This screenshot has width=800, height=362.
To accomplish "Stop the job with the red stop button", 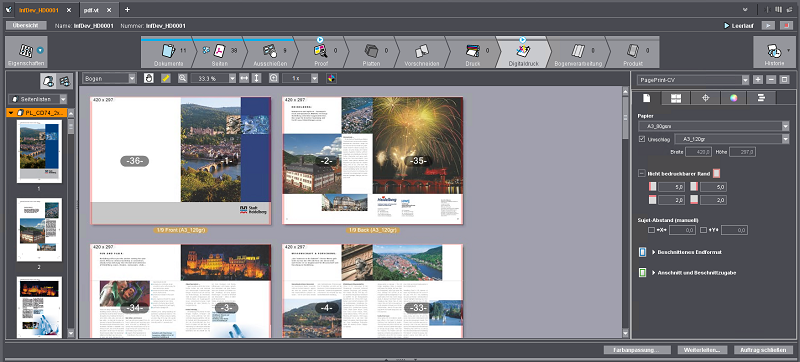I will click(x=785, y=25).
